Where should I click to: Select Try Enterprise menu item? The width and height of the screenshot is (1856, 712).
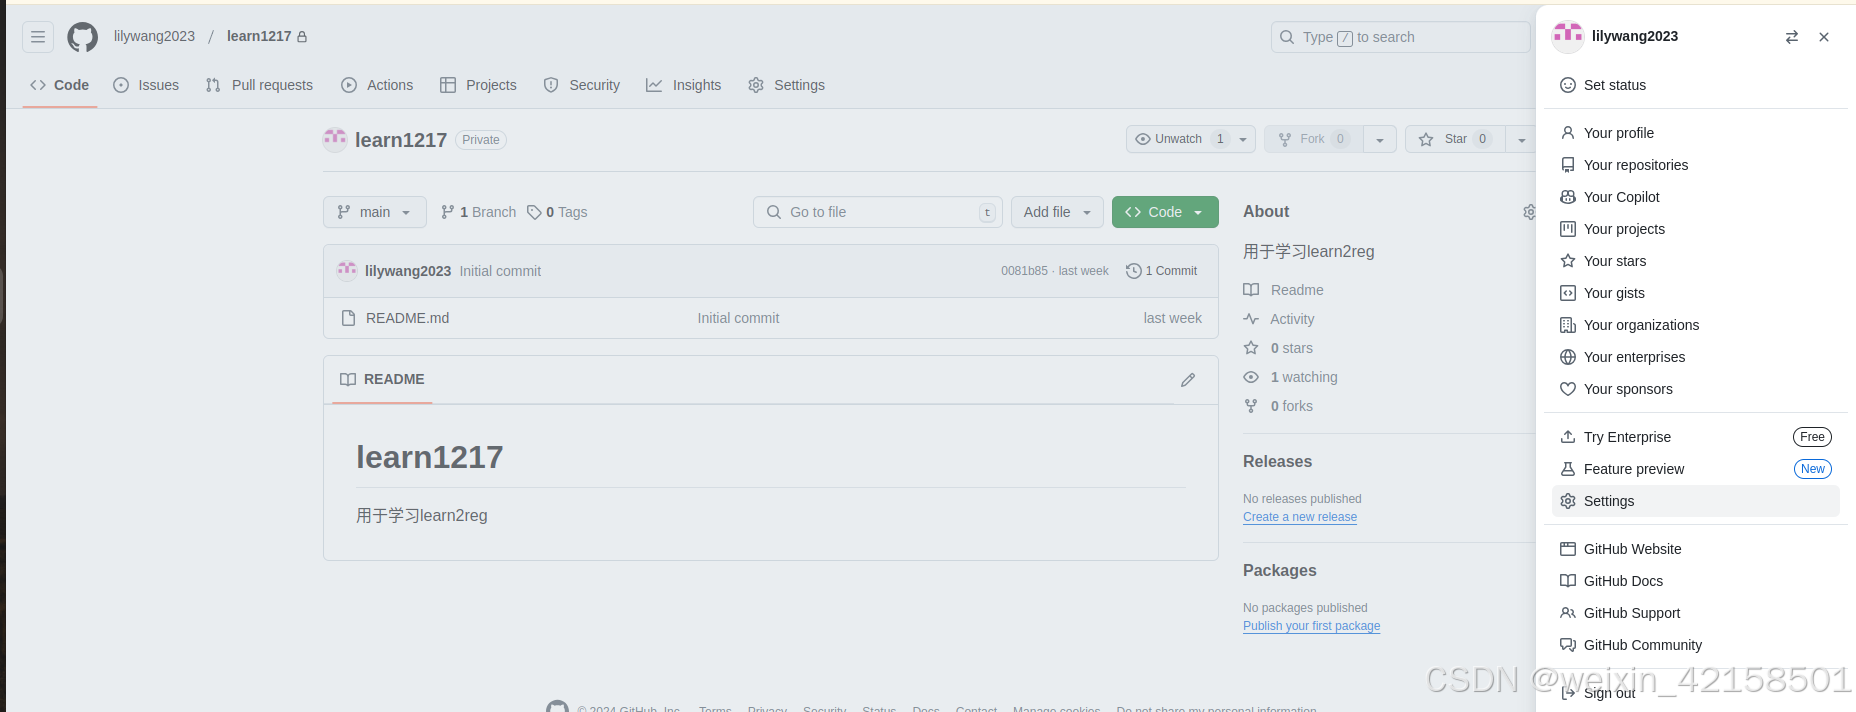pyautogui.click(x=1696, y=437)
